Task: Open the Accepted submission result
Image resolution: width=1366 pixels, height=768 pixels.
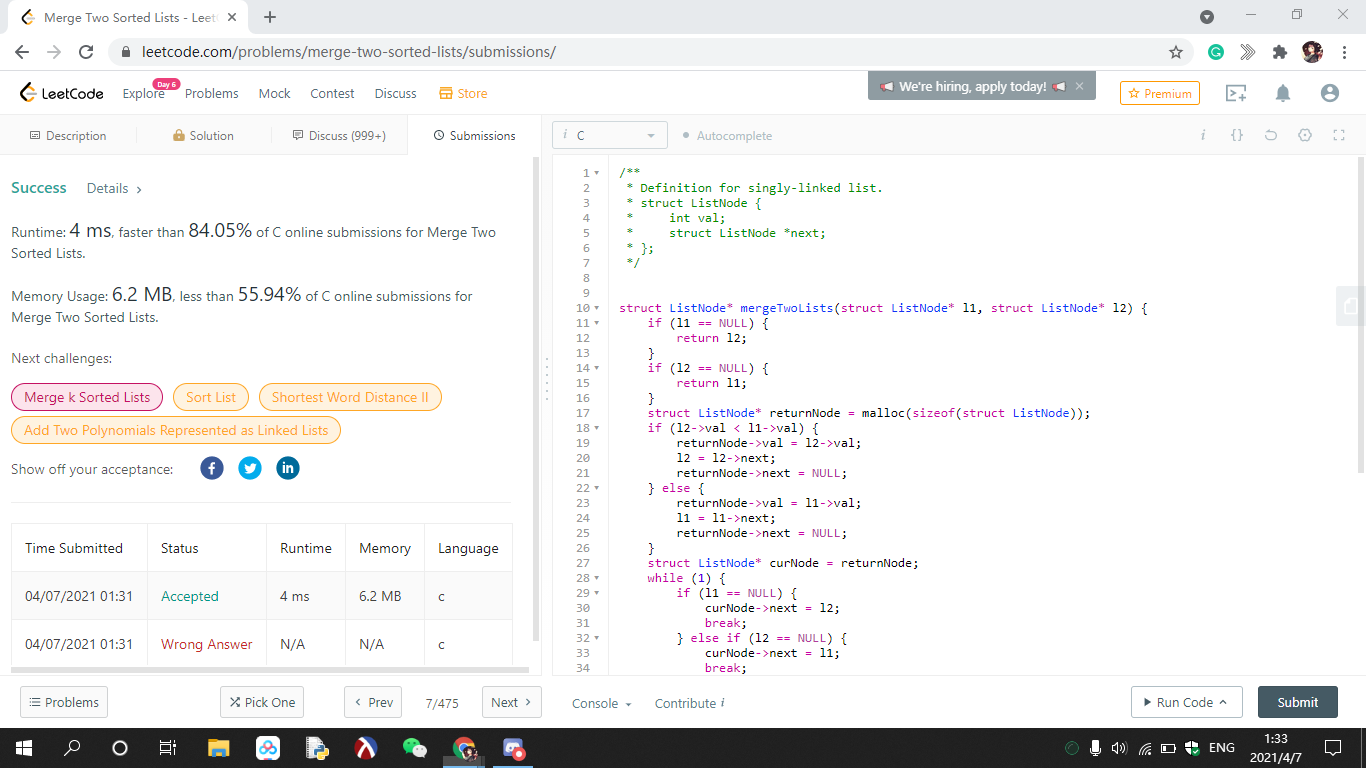Action: (x=190, y=596)
